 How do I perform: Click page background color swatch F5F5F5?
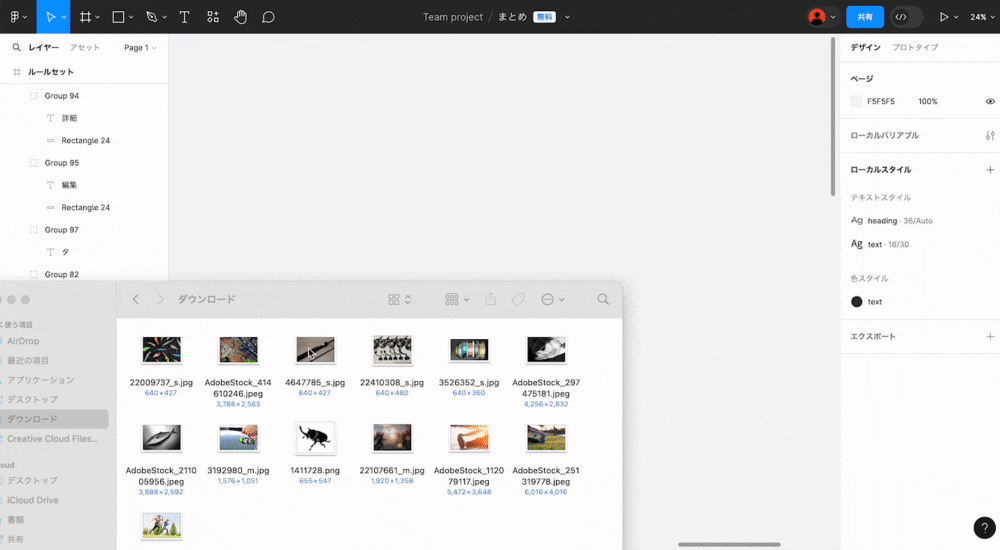(857, 101)
